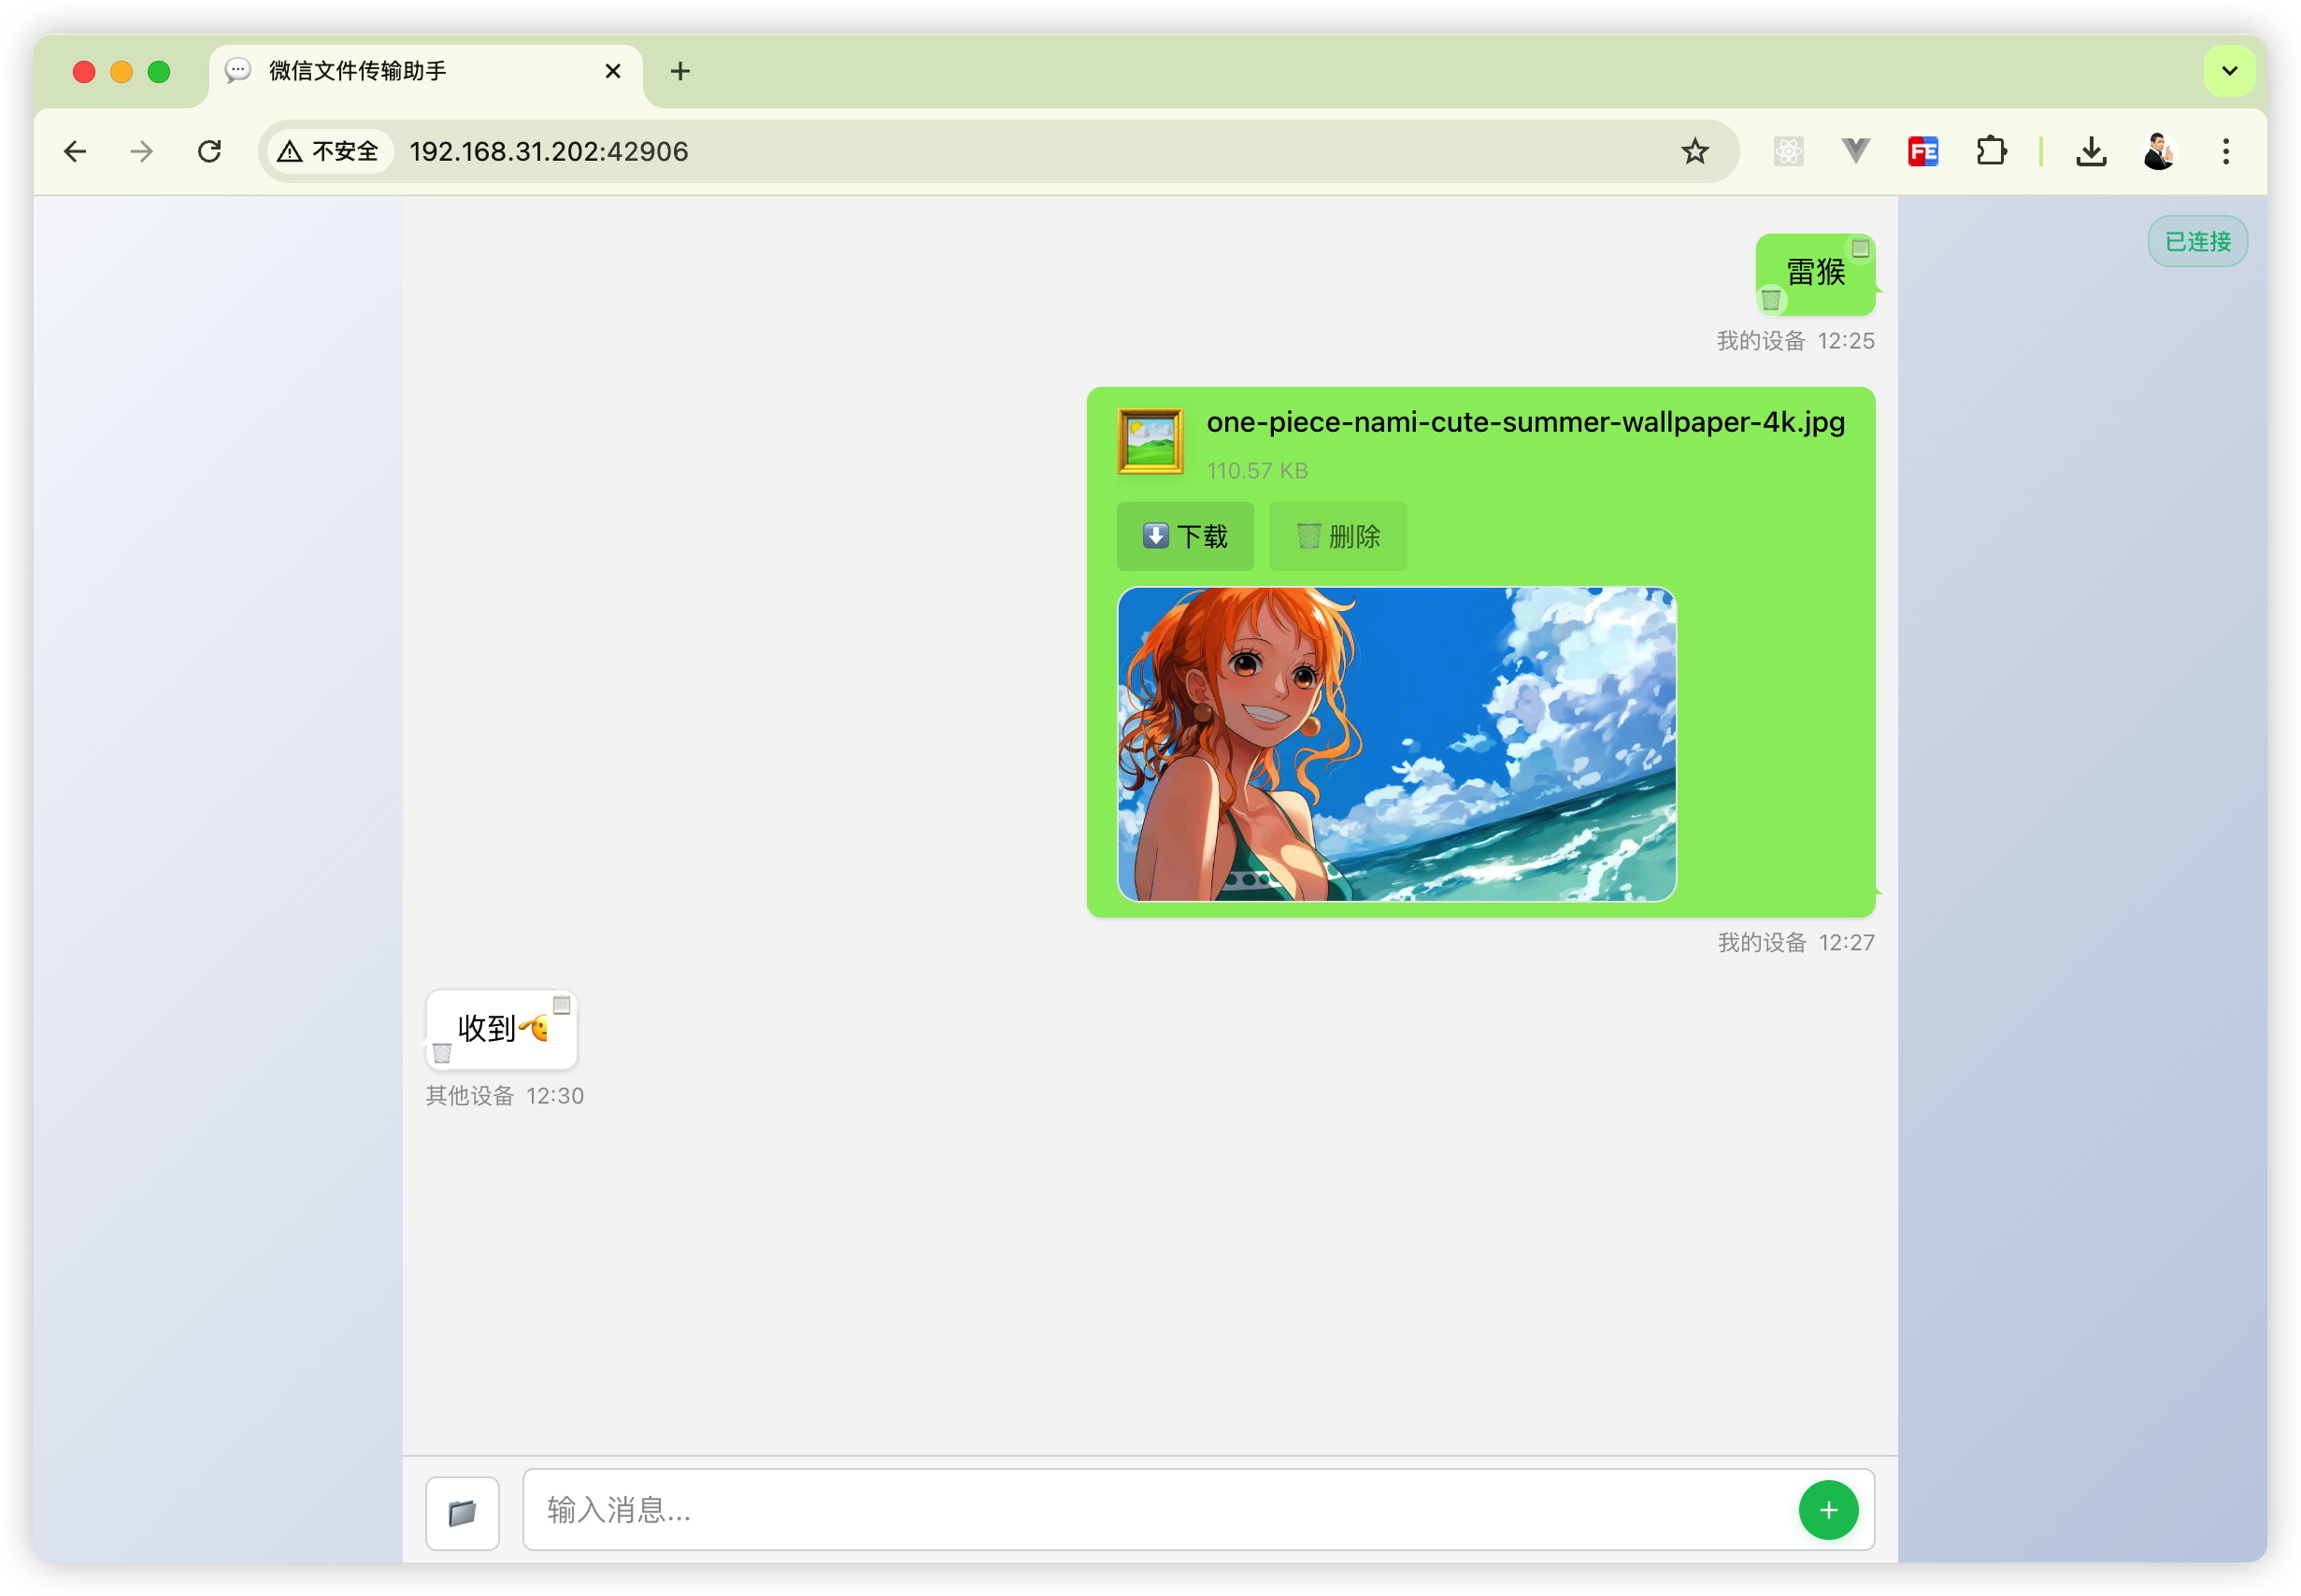Viewport: 2301px width, 1596px height.
Task: Open the folder file-upload icon
Action: (x=462, y=1512)
